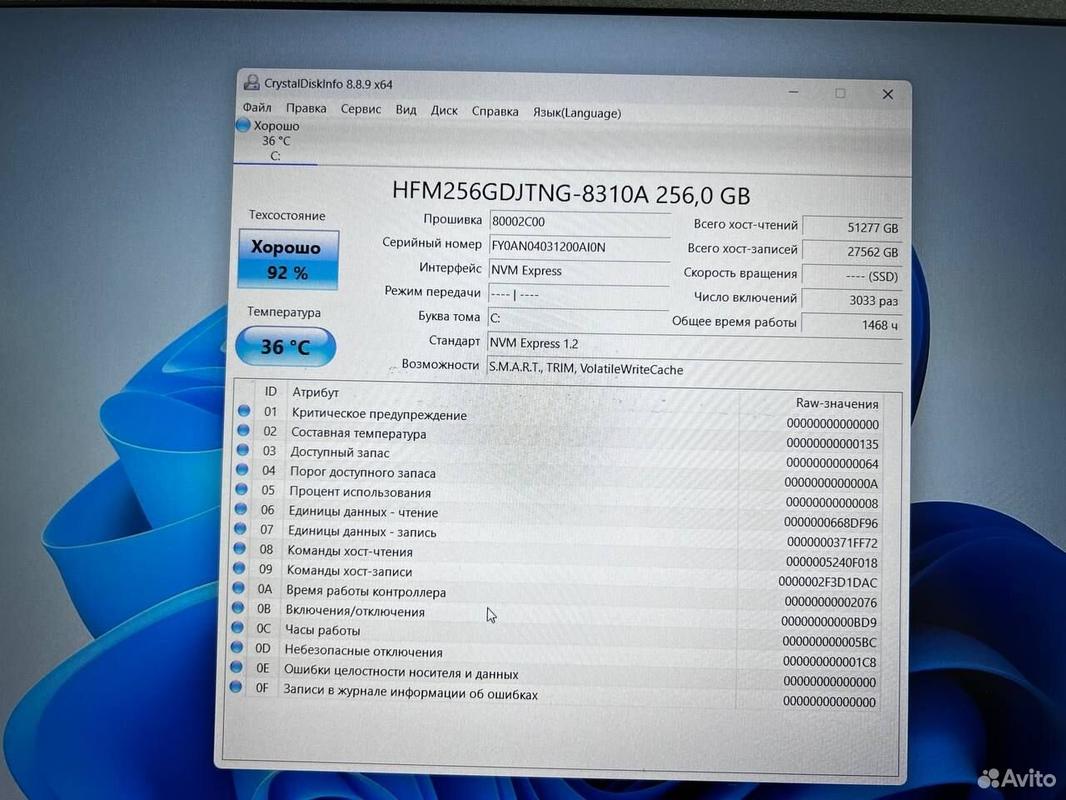Click the status dot for attribute 08
The image size is (1066, 800).
click(x=239, y=548)
